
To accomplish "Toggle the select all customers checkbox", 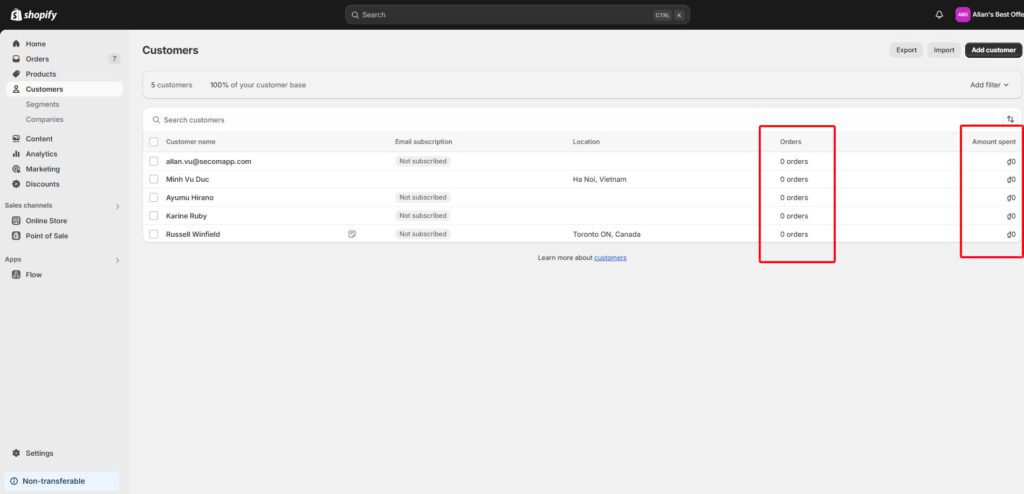I will pyautogui.click(x=154, y=142).
